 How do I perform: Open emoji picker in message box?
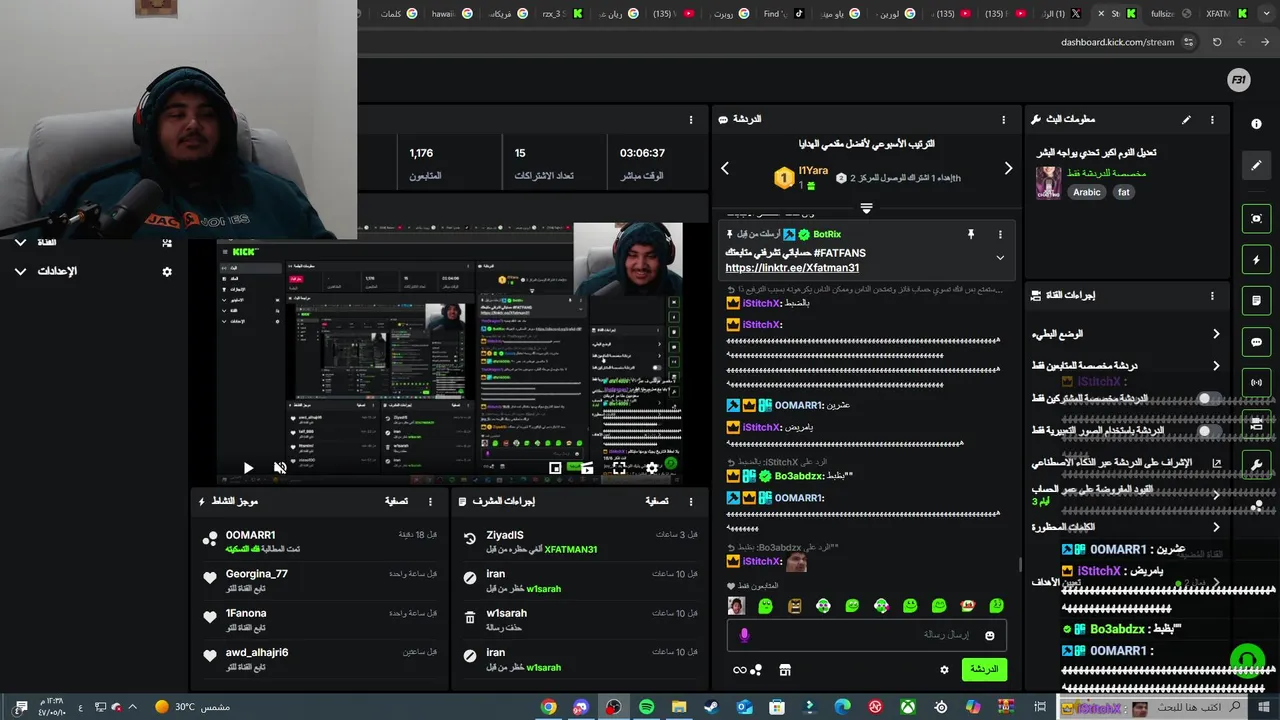coord(990,635)
